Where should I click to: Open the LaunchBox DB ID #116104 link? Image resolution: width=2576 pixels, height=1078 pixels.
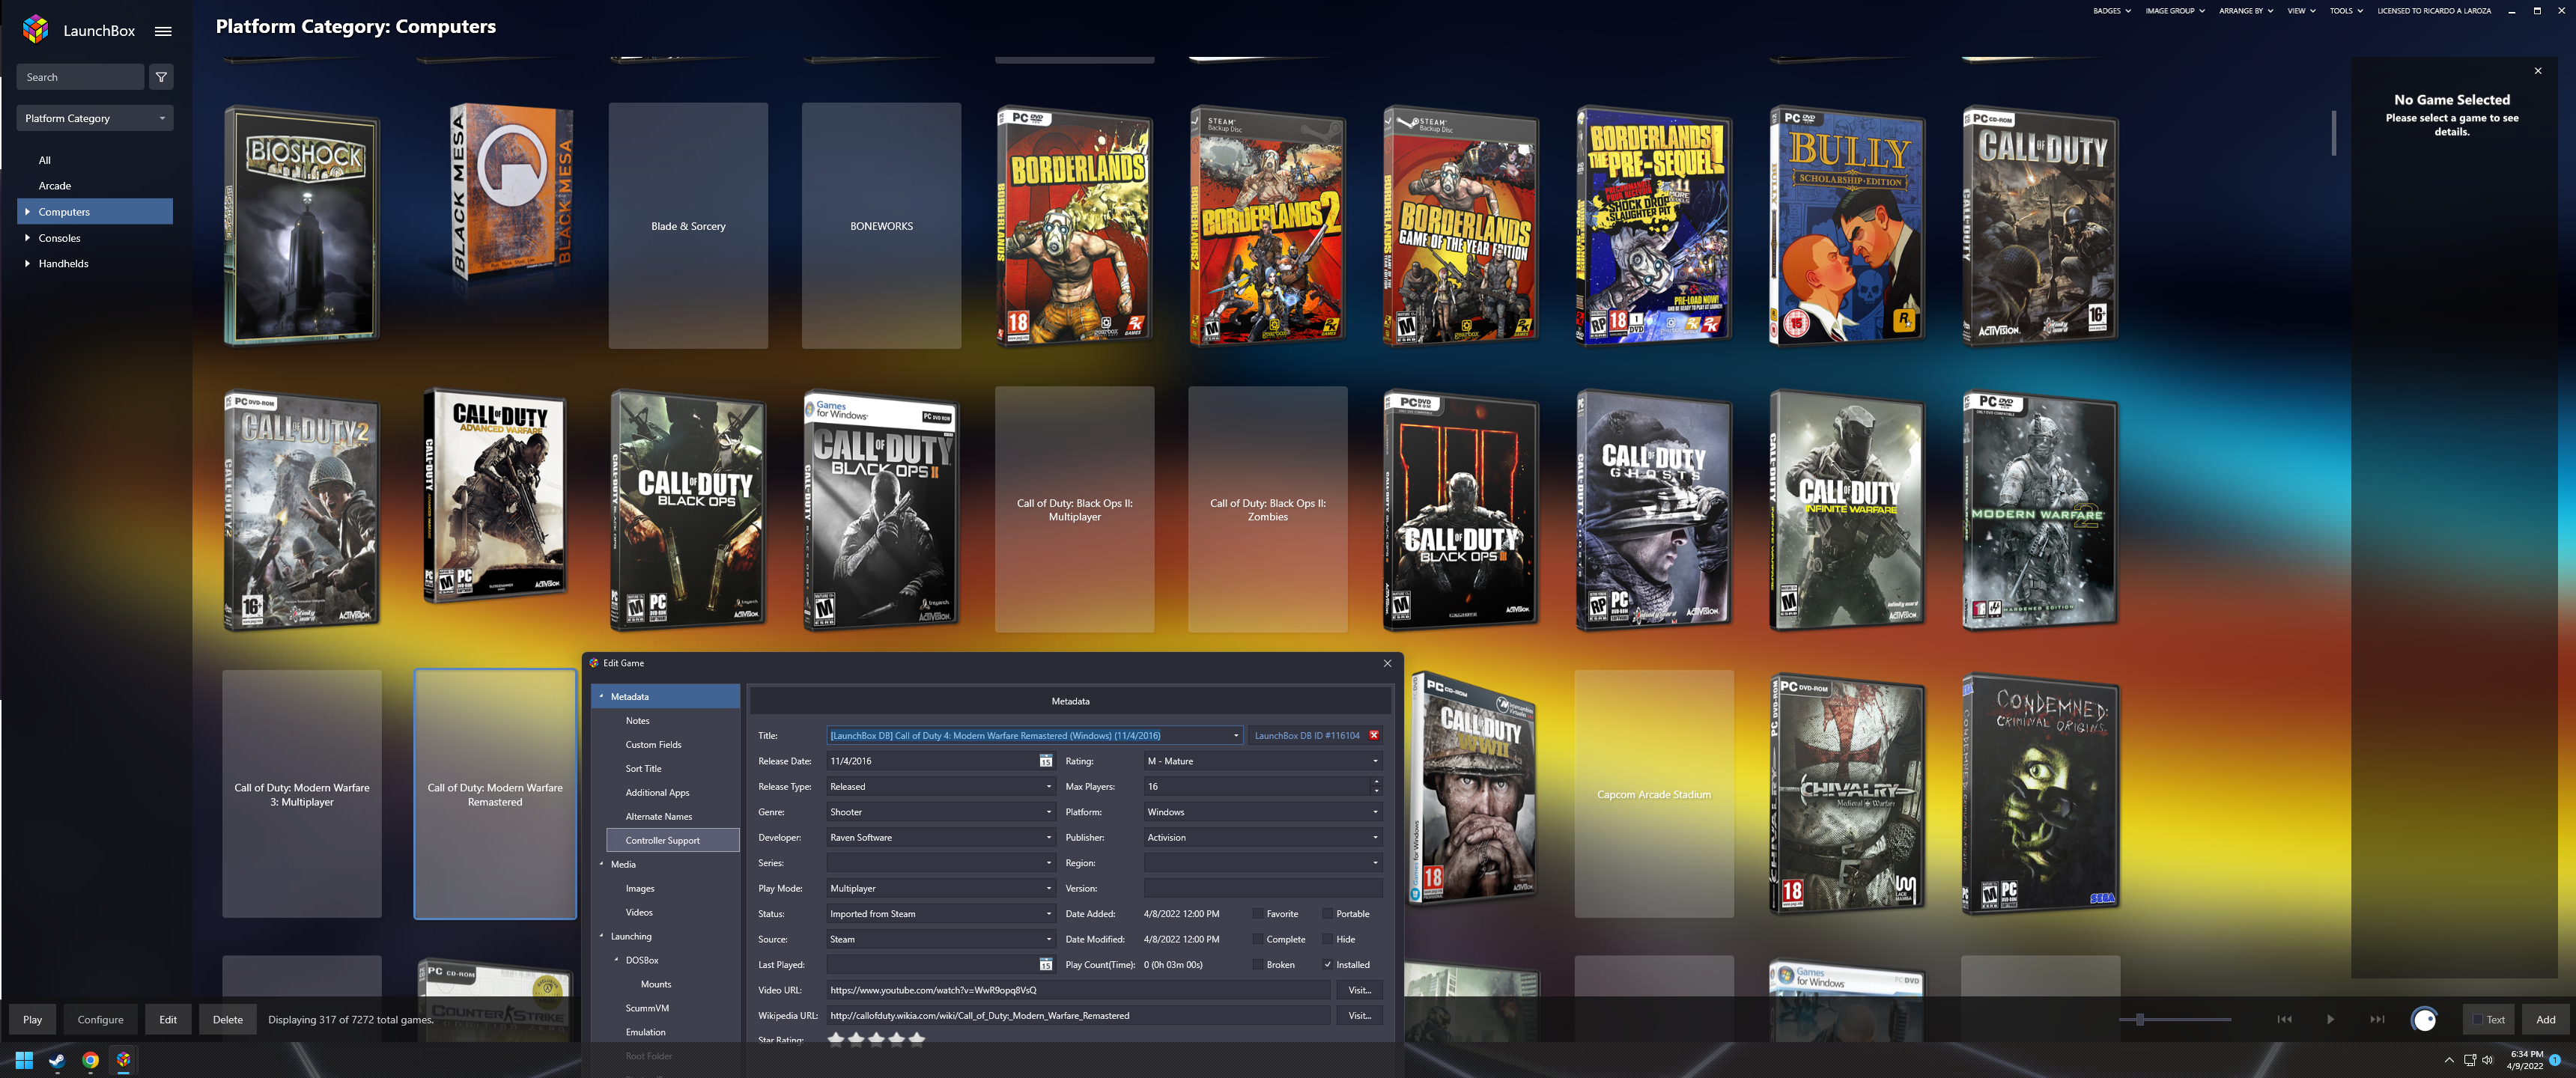1307,736
